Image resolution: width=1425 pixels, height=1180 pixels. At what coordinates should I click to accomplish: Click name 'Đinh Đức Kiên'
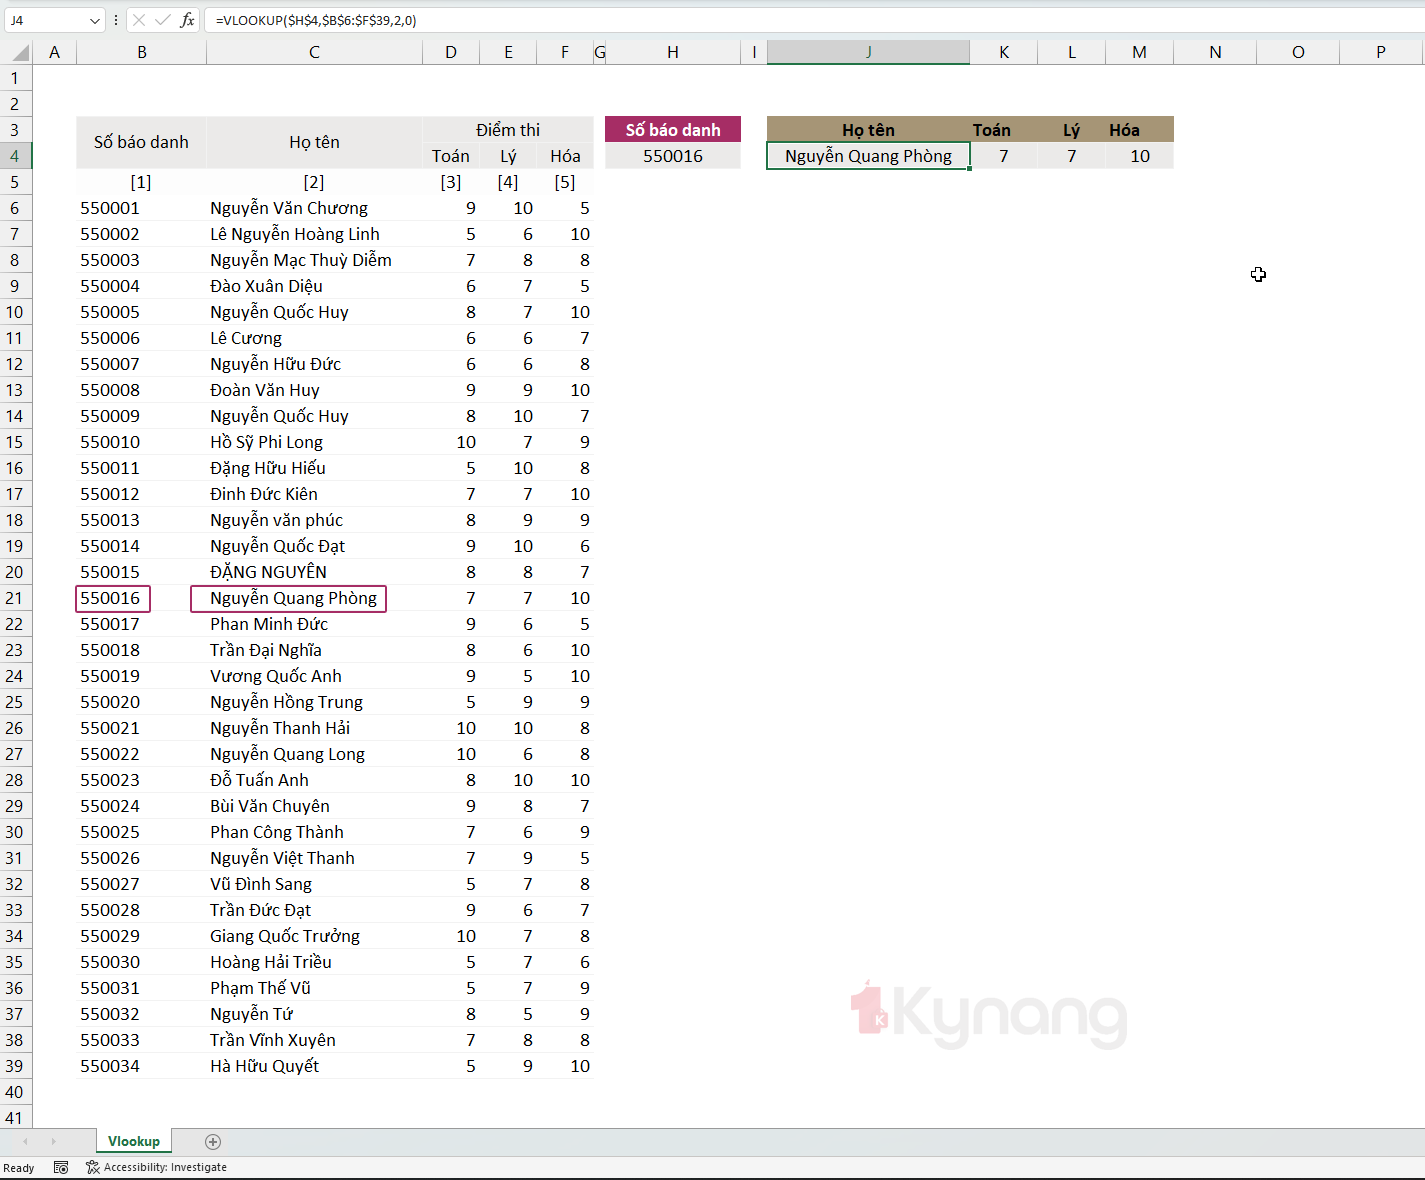tap(264, 494)
